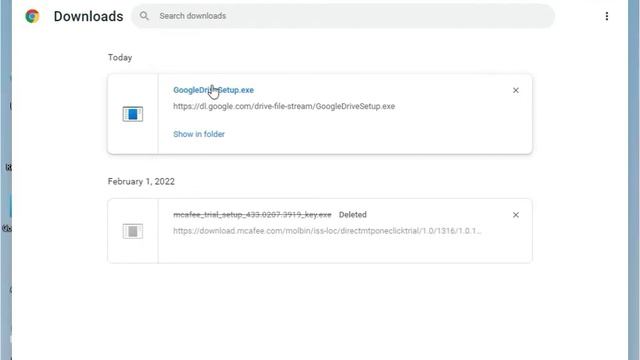Open the three-dot more actions menu

coord(607,16)
